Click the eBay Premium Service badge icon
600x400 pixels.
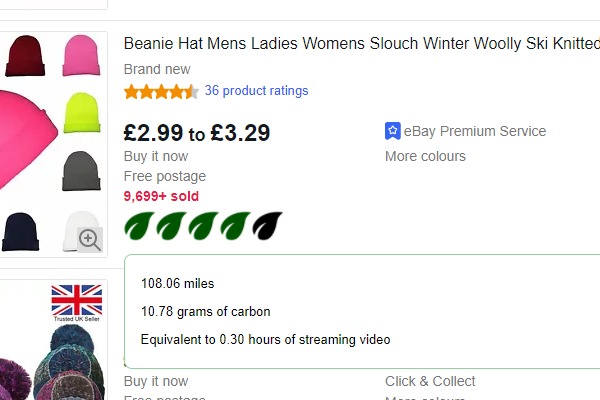[x=393, y=131]
